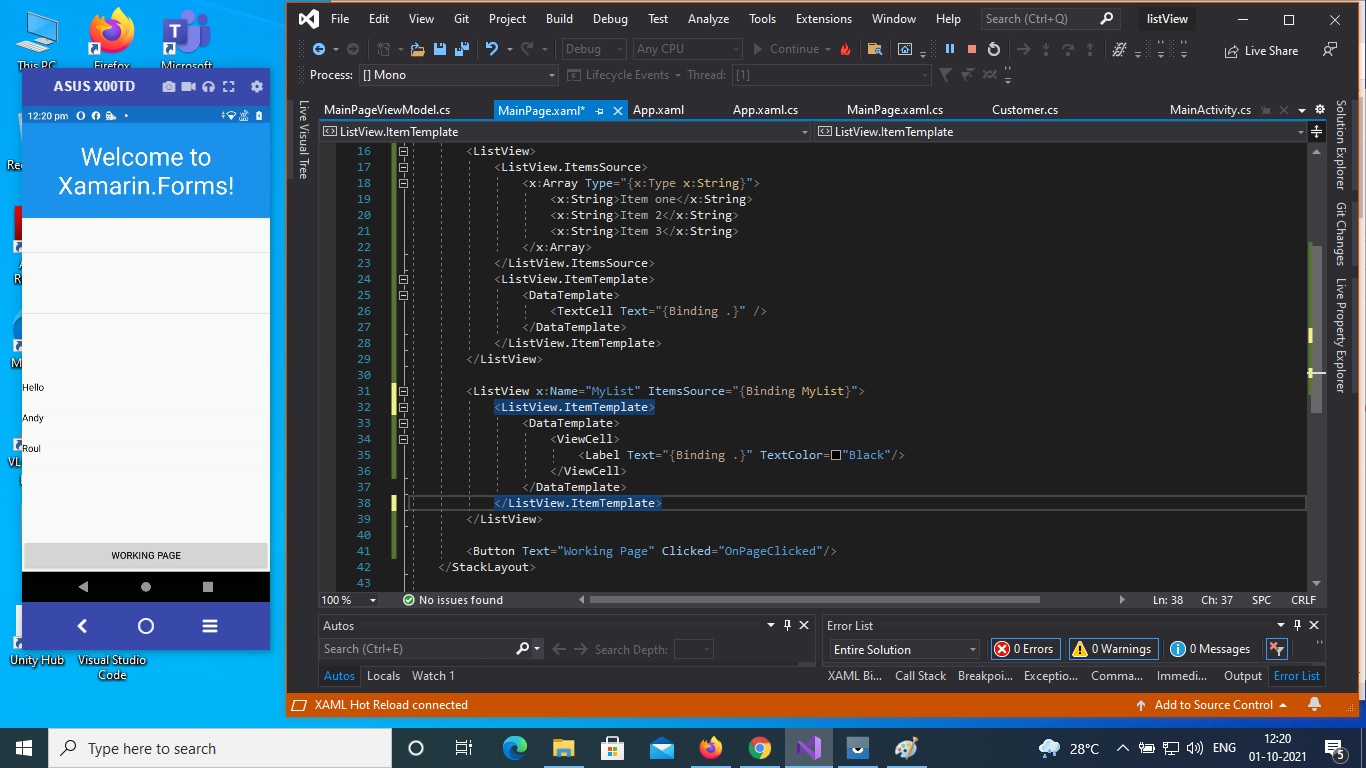Switch to the Customer.cs tab
This screenshot has height=768, width=1366.
(1025, 110)
